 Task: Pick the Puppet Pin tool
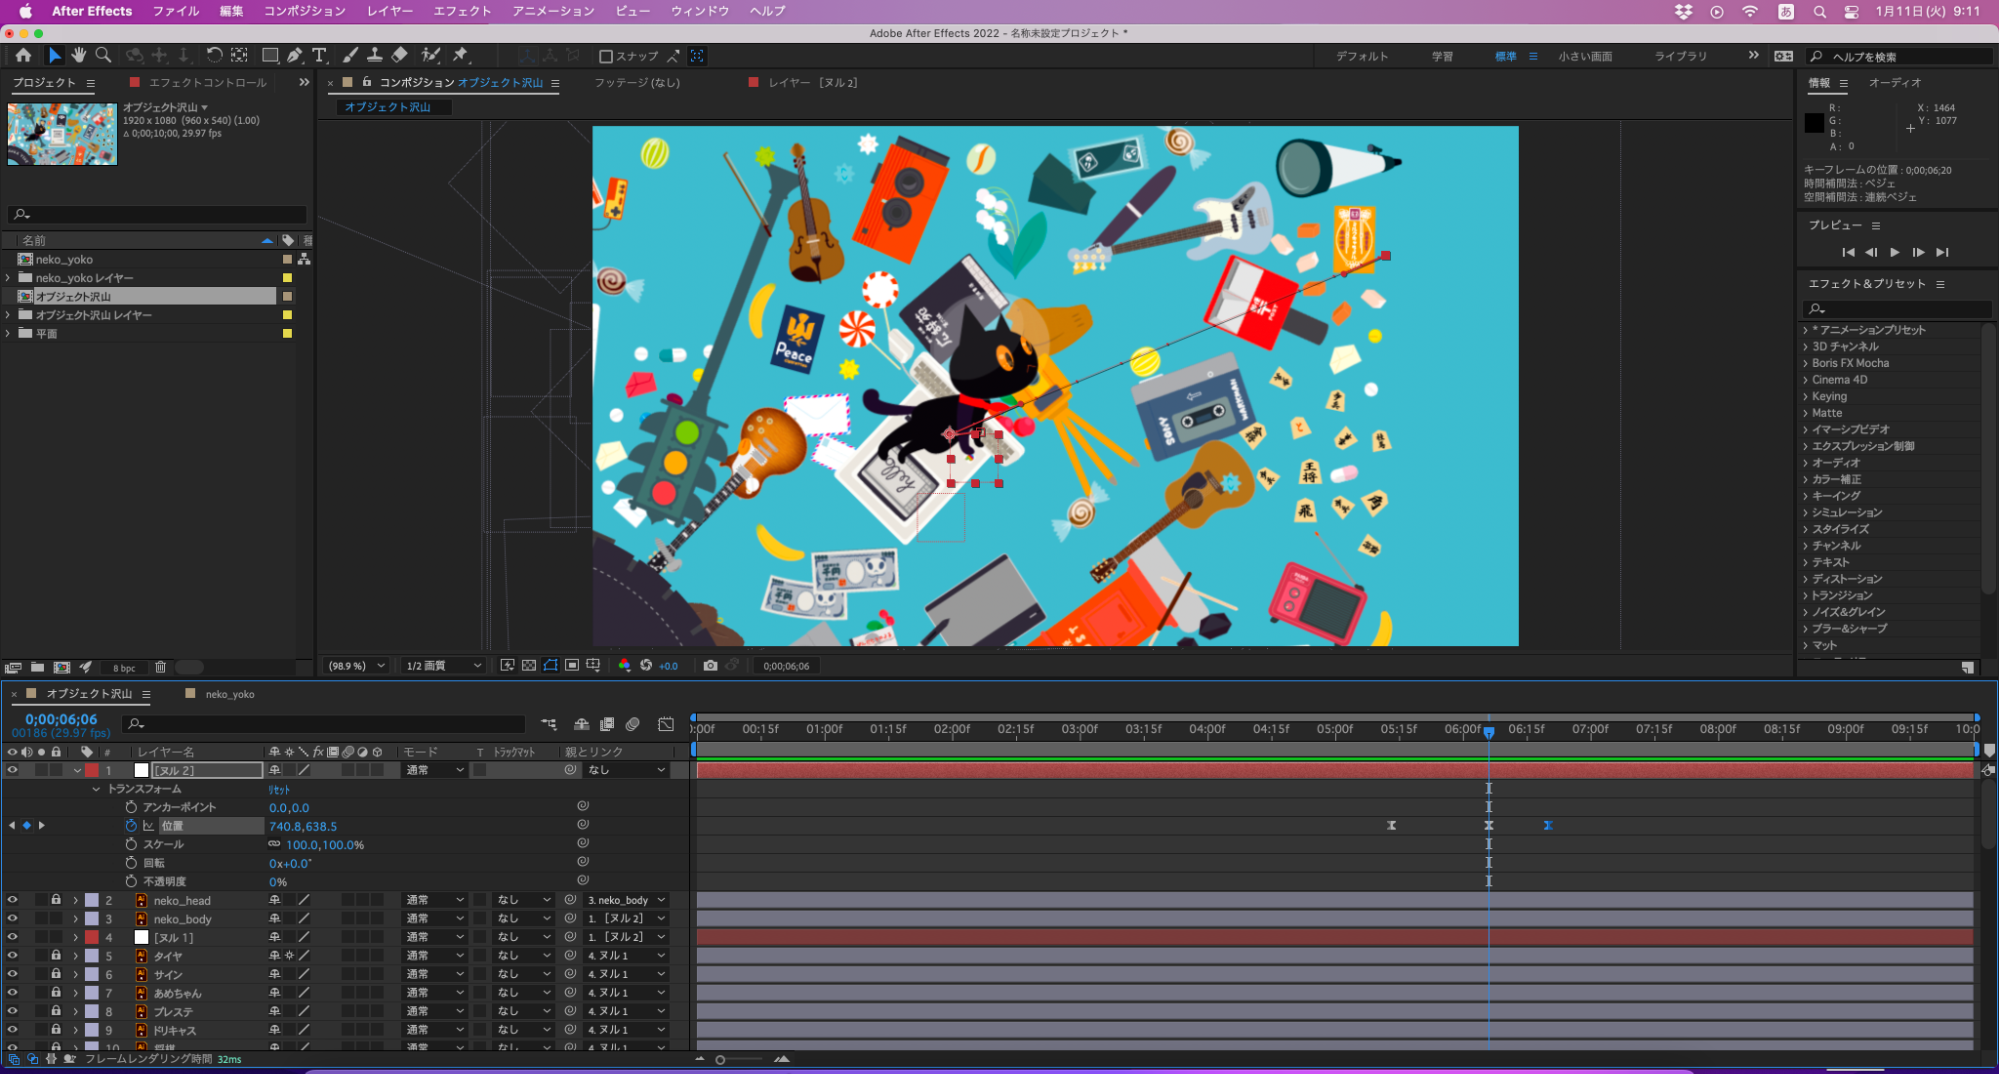[x=461, y=56]
